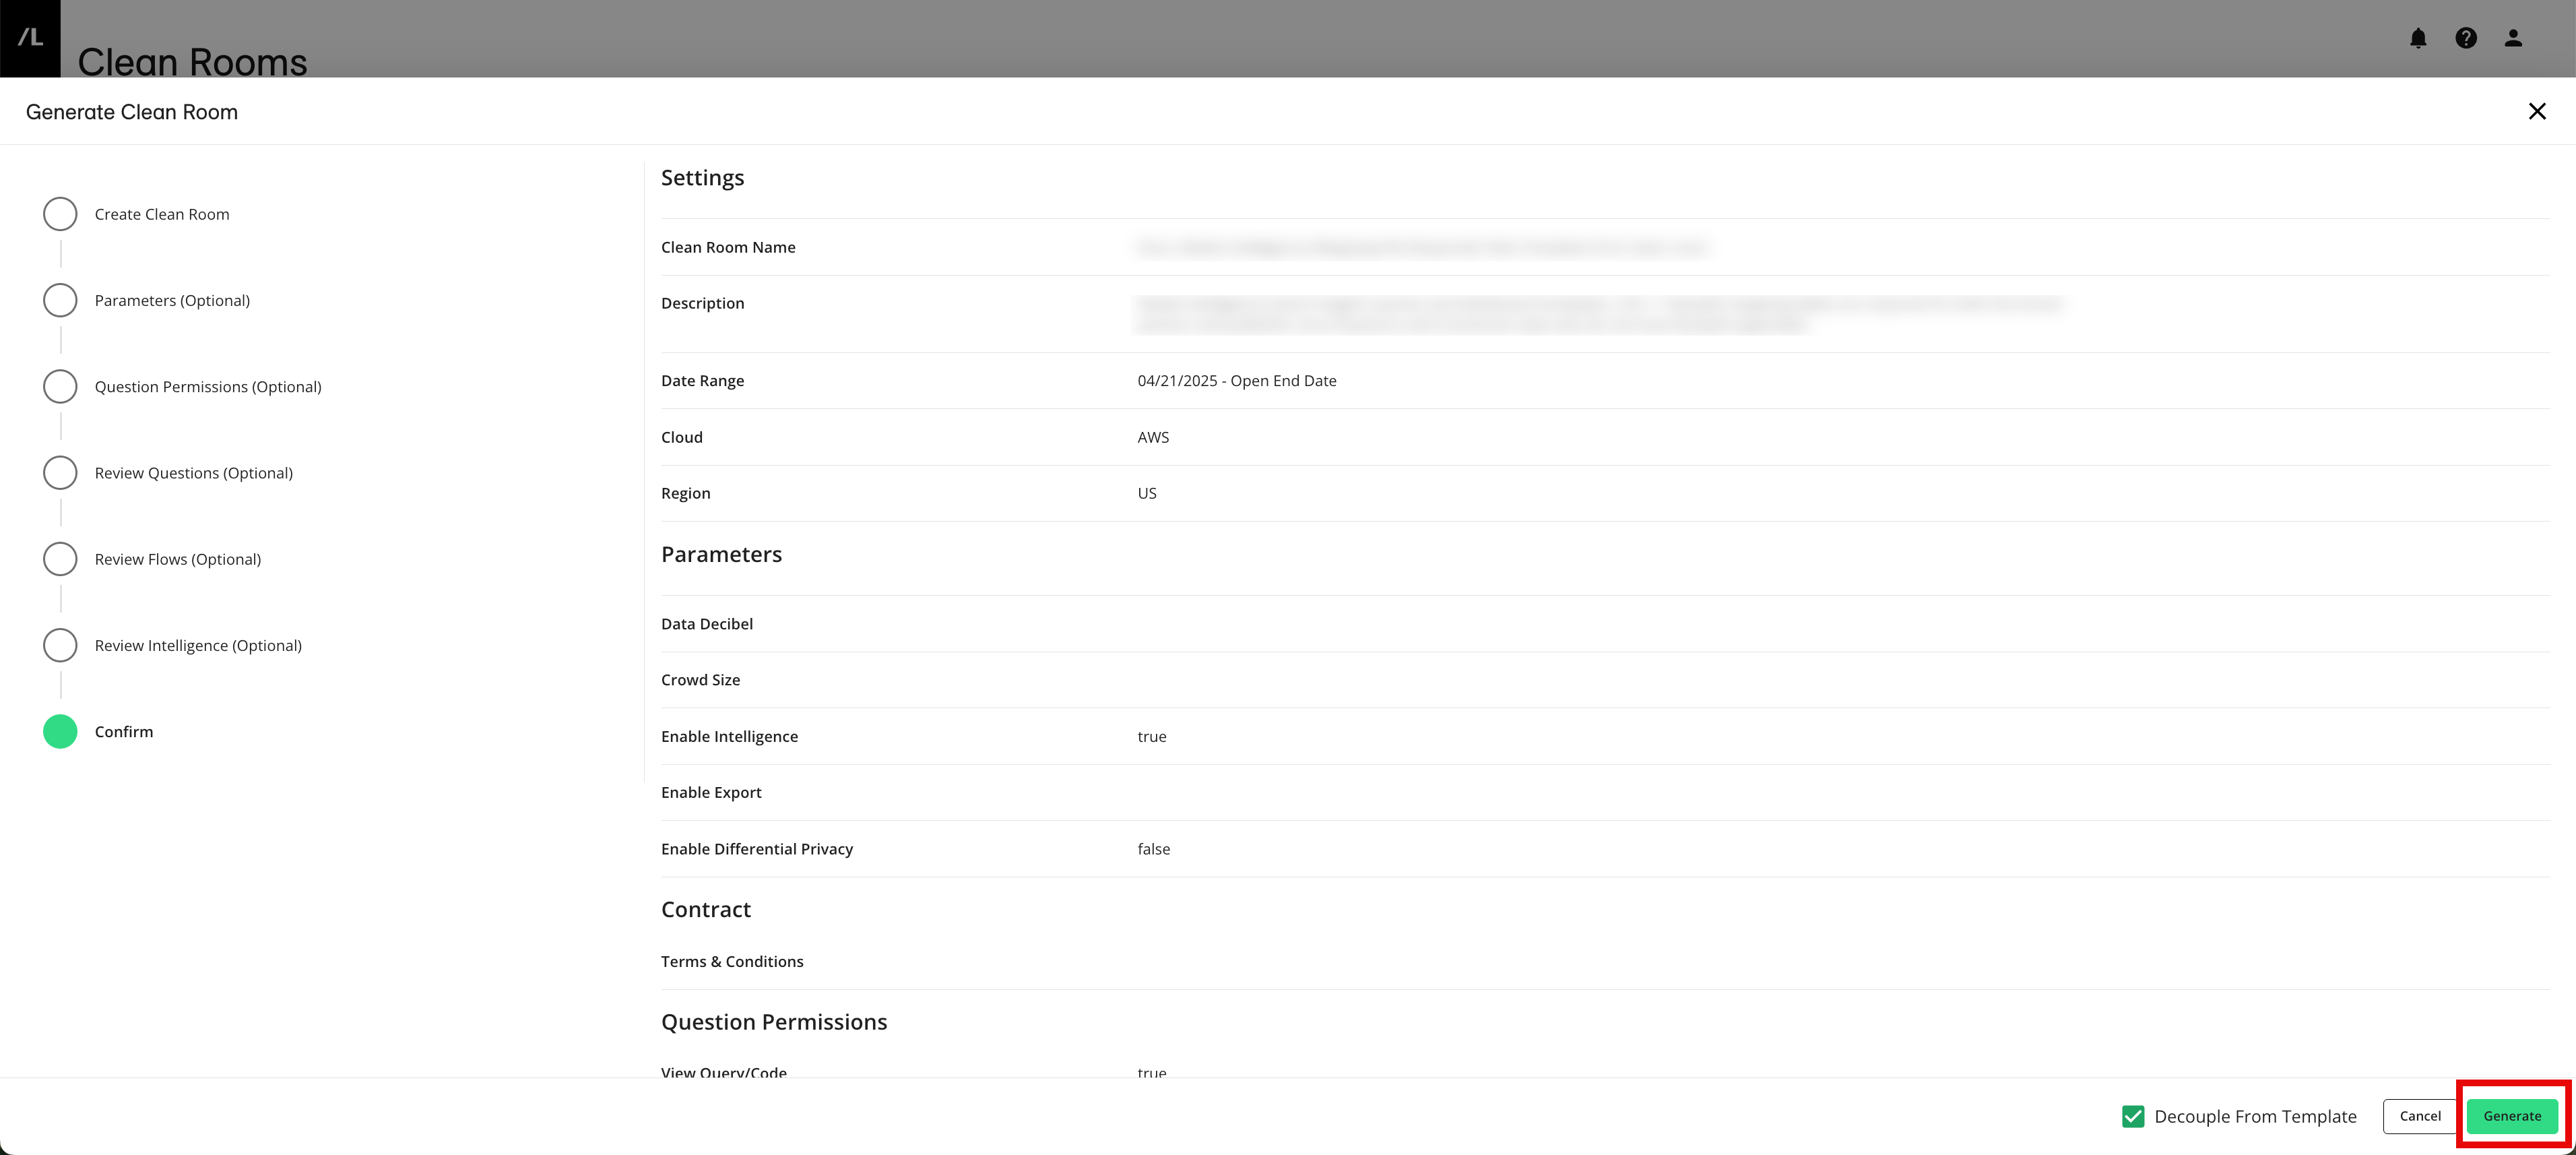Open the Terms & Conditions entry
The image size is (2576, 1155).
tap(732, 961)
